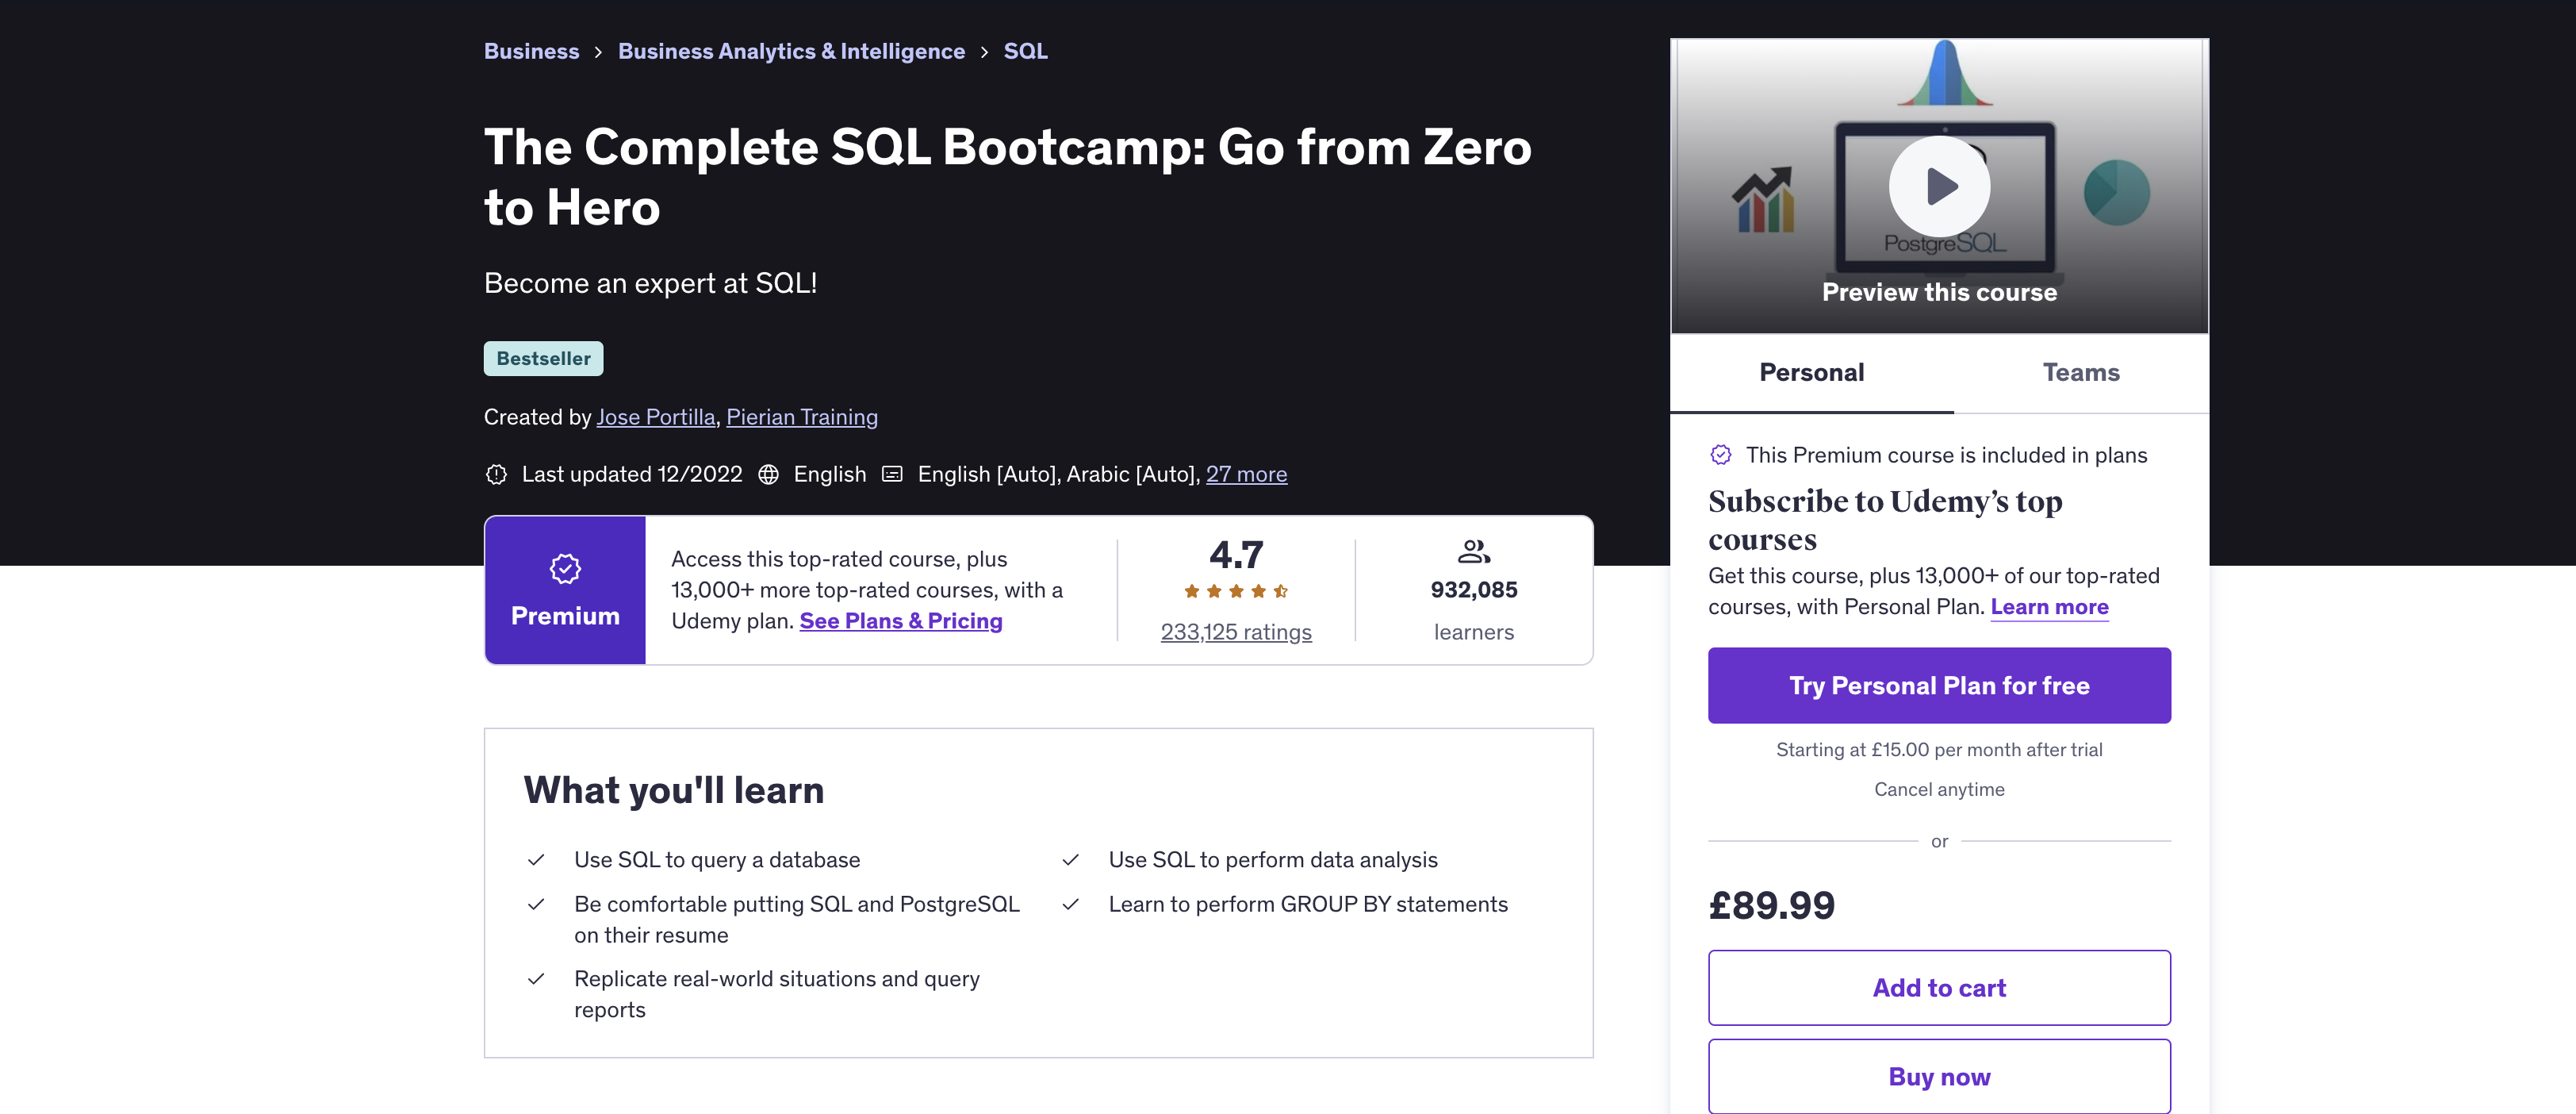Switch to the Teams tab
The image size is (2576, 1114).
(x=2080, y=373)
